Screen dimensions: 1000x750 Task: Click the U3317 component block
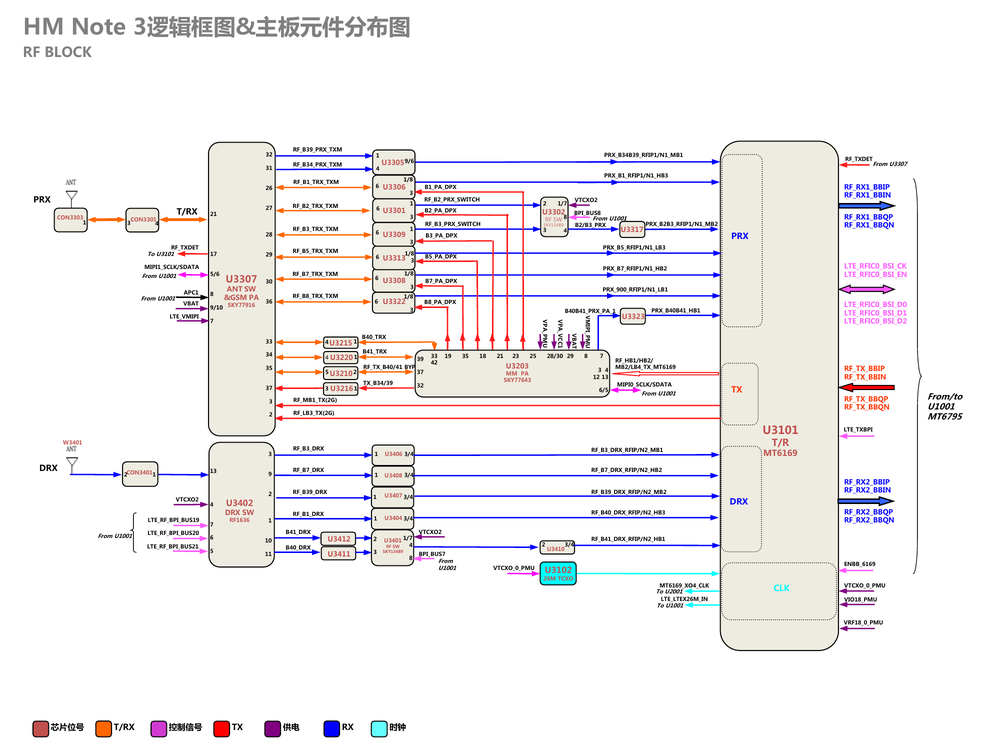click(x=632, y=229)
